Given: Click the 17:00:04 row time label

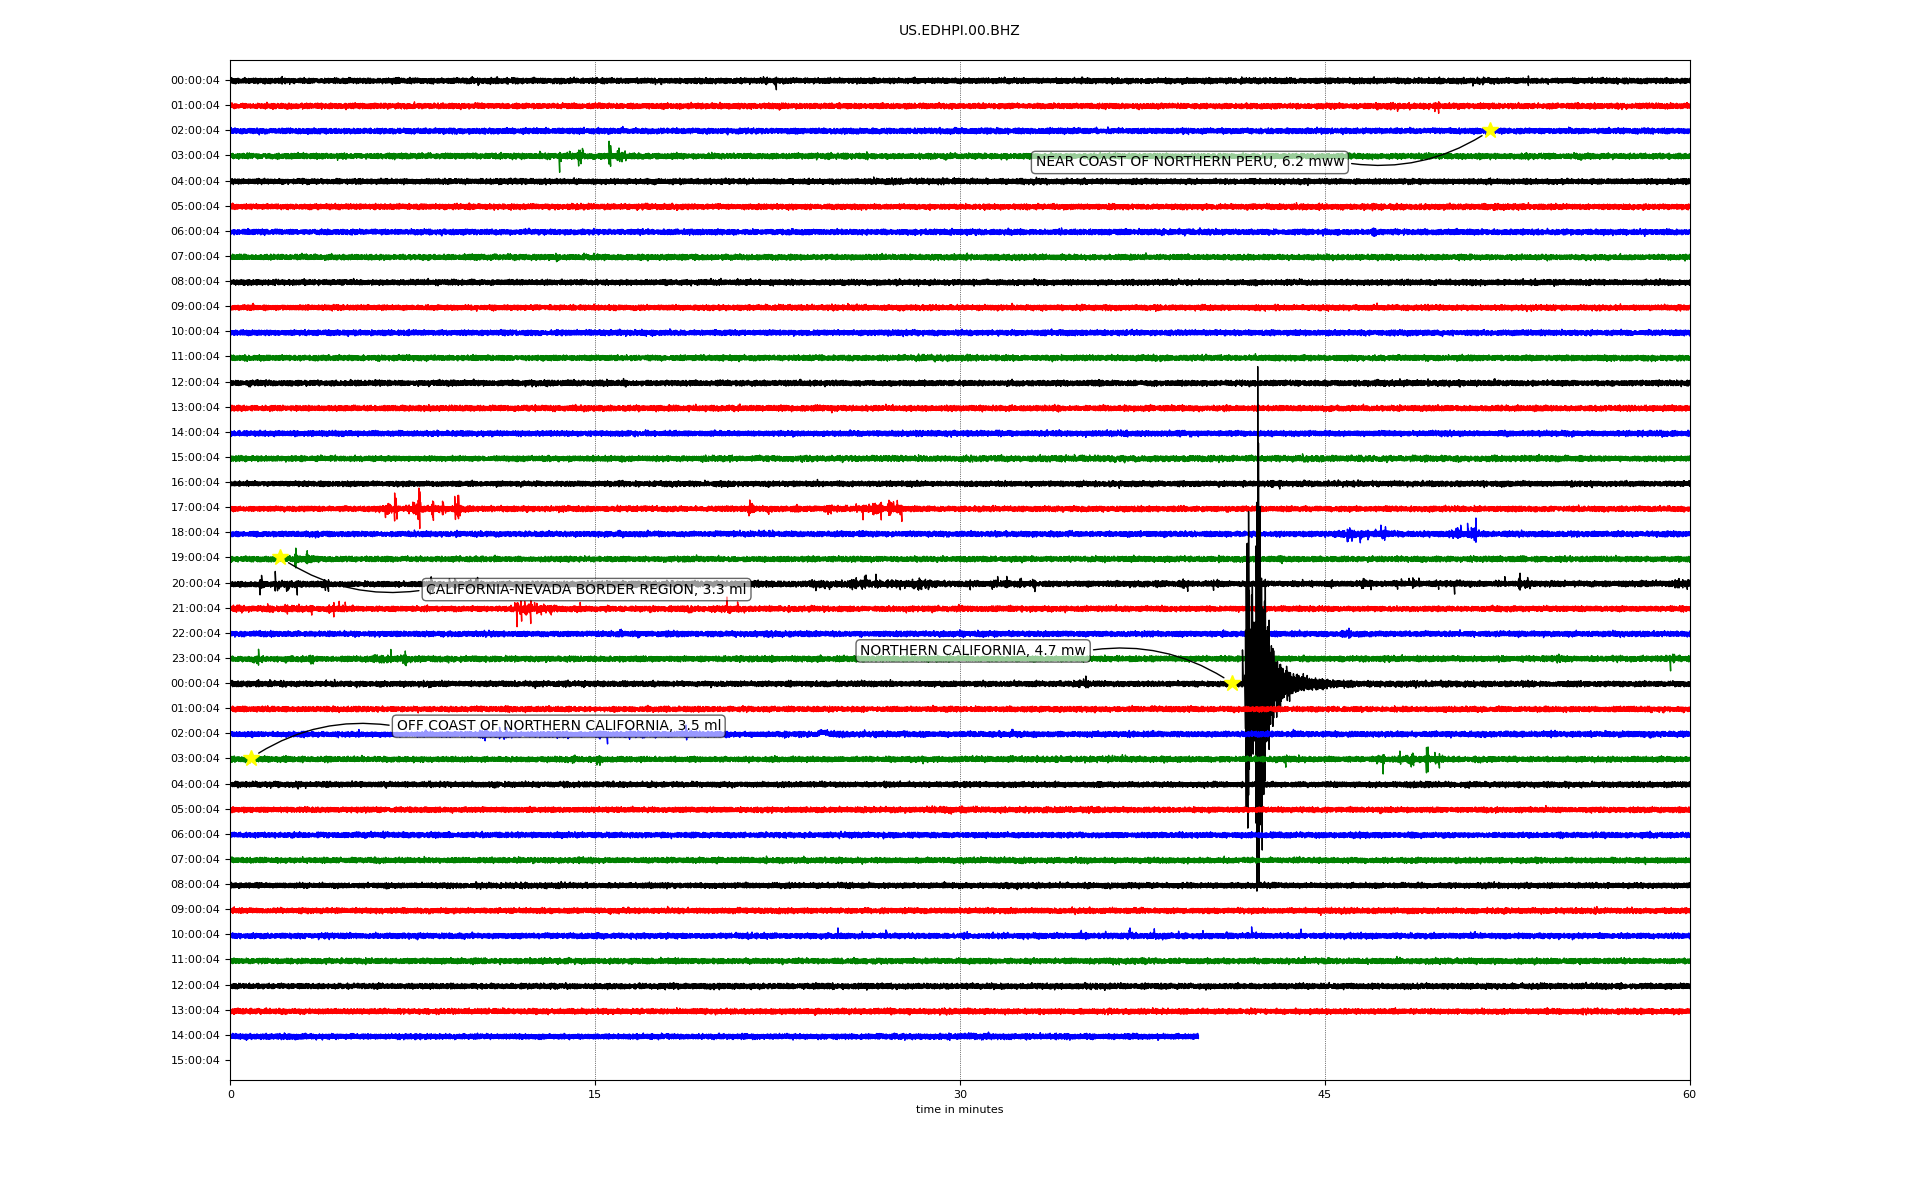Looking at the screenshot, I should [195, 508].
